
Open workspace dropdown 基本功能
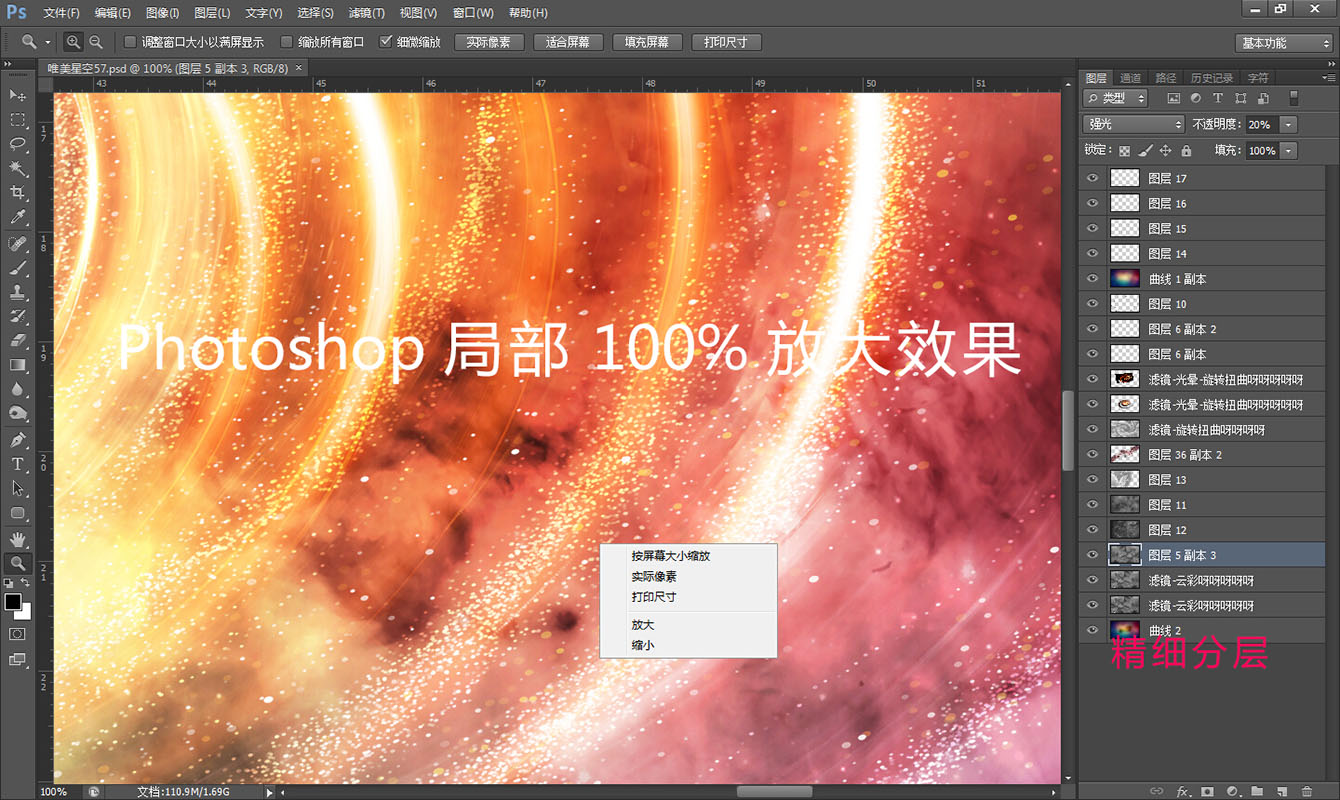pyautogui.click(x=1284, y=43)
